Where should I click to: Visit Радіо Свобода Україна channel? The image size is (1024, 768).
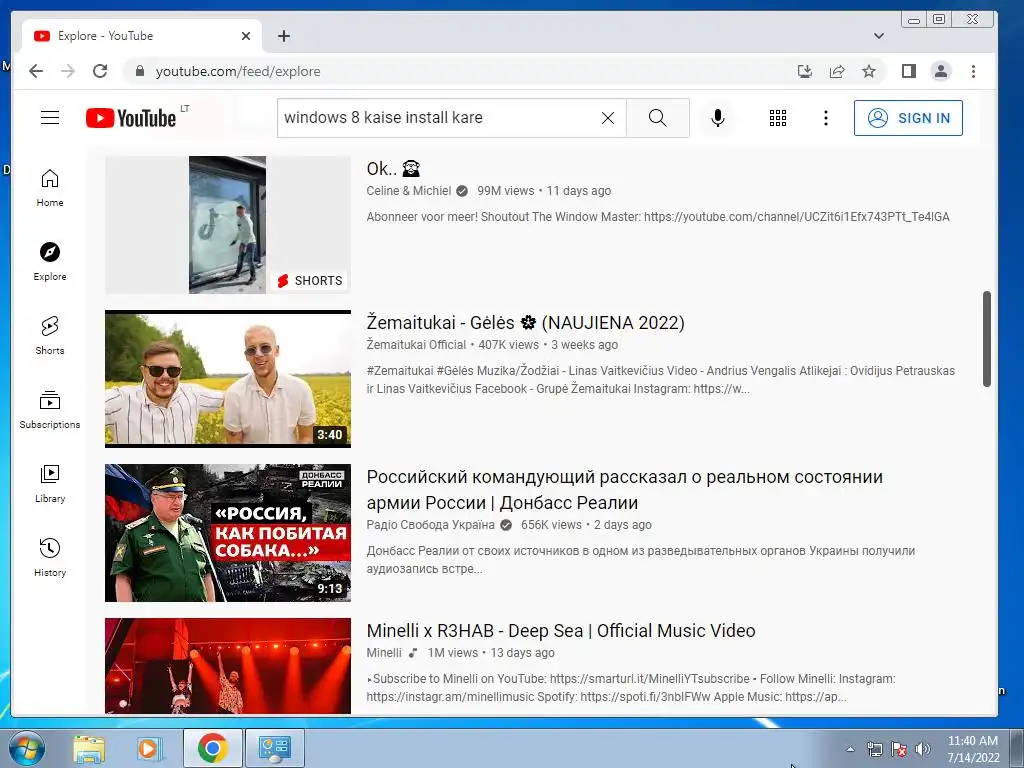pyautogui.click(x=430, y=525)
